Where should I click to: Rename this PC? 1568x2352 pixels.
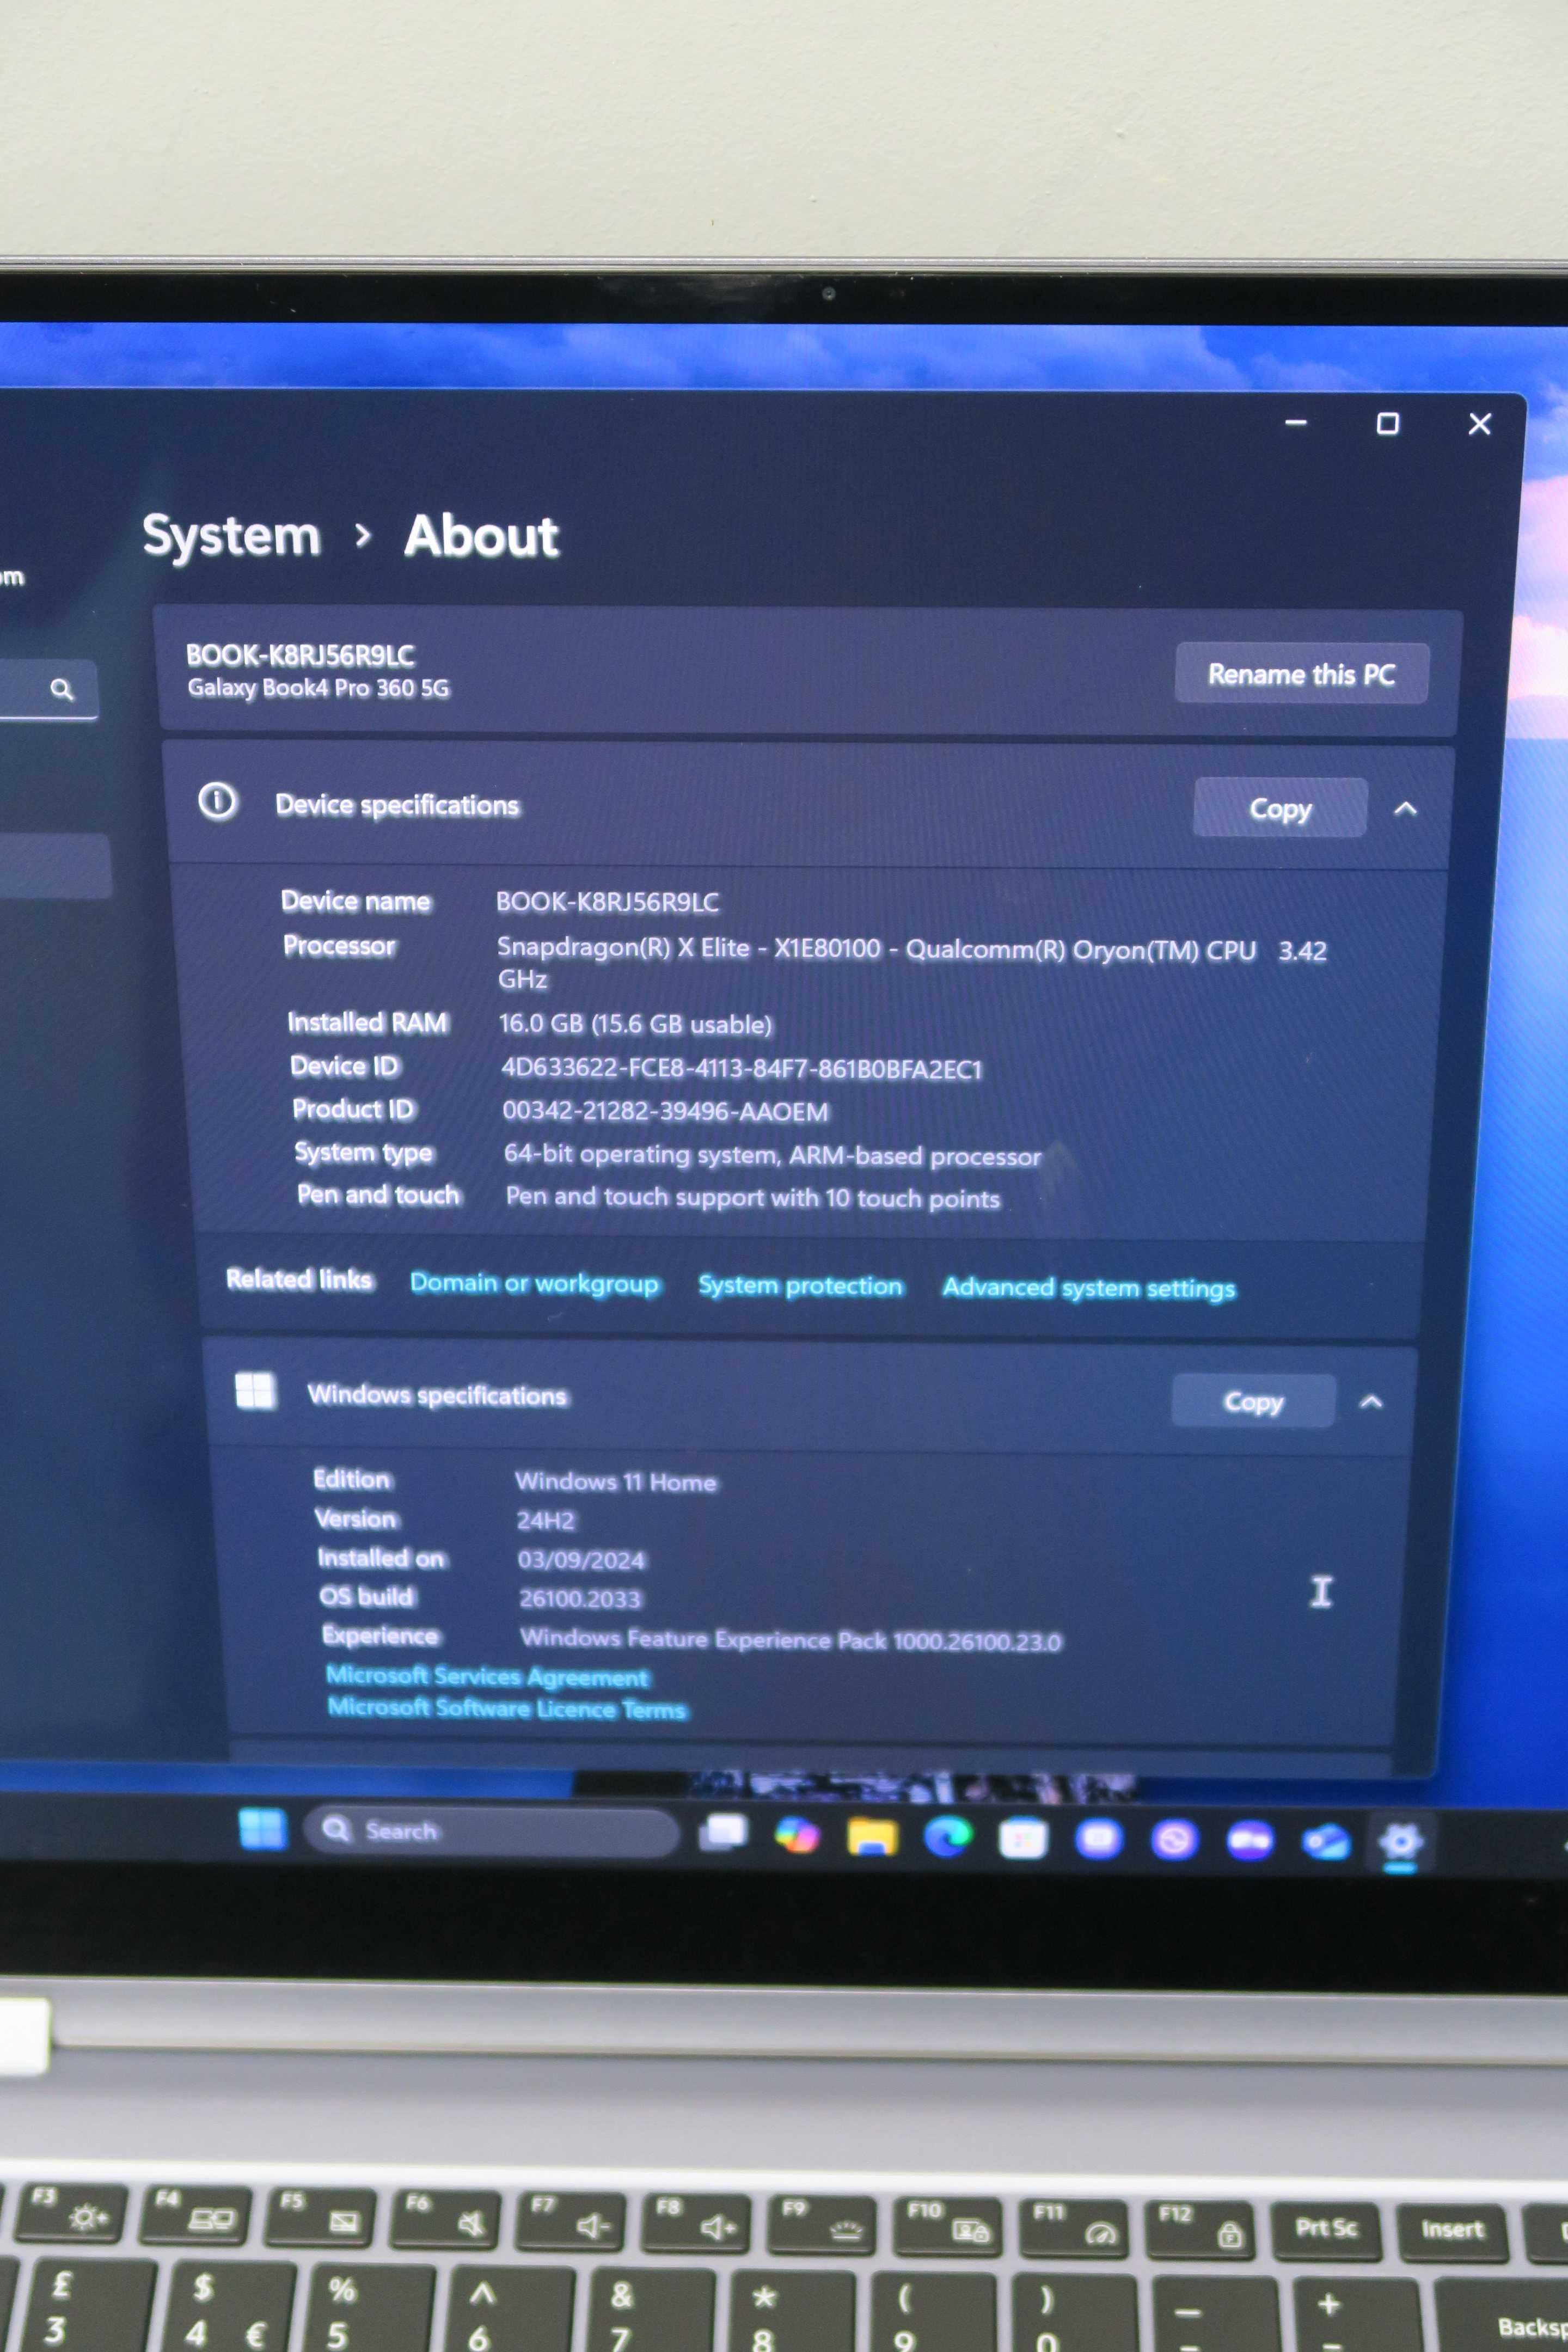pyautogui.click(x=1301, y=674)
